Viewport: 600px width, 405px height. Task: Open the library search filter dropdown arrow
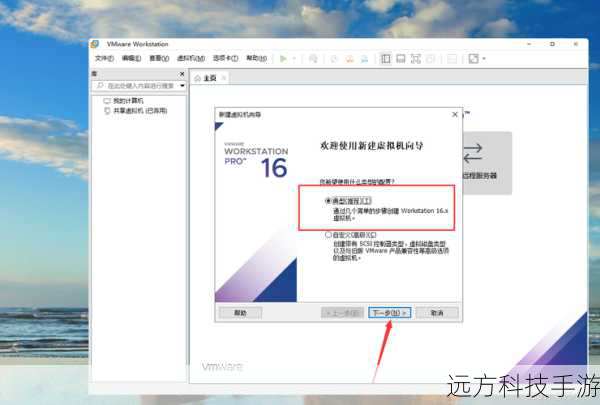click(x=183, y=86)
